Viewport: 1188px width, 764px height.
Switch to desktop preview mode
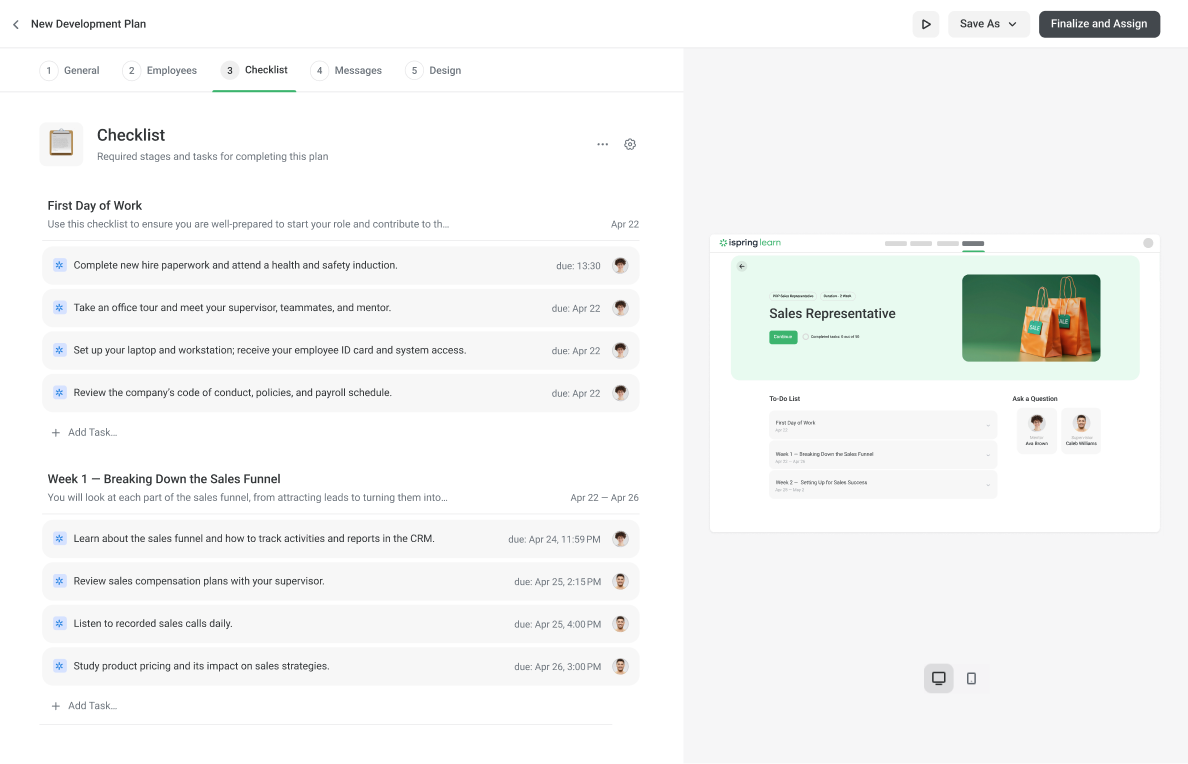tap(938, 678)
